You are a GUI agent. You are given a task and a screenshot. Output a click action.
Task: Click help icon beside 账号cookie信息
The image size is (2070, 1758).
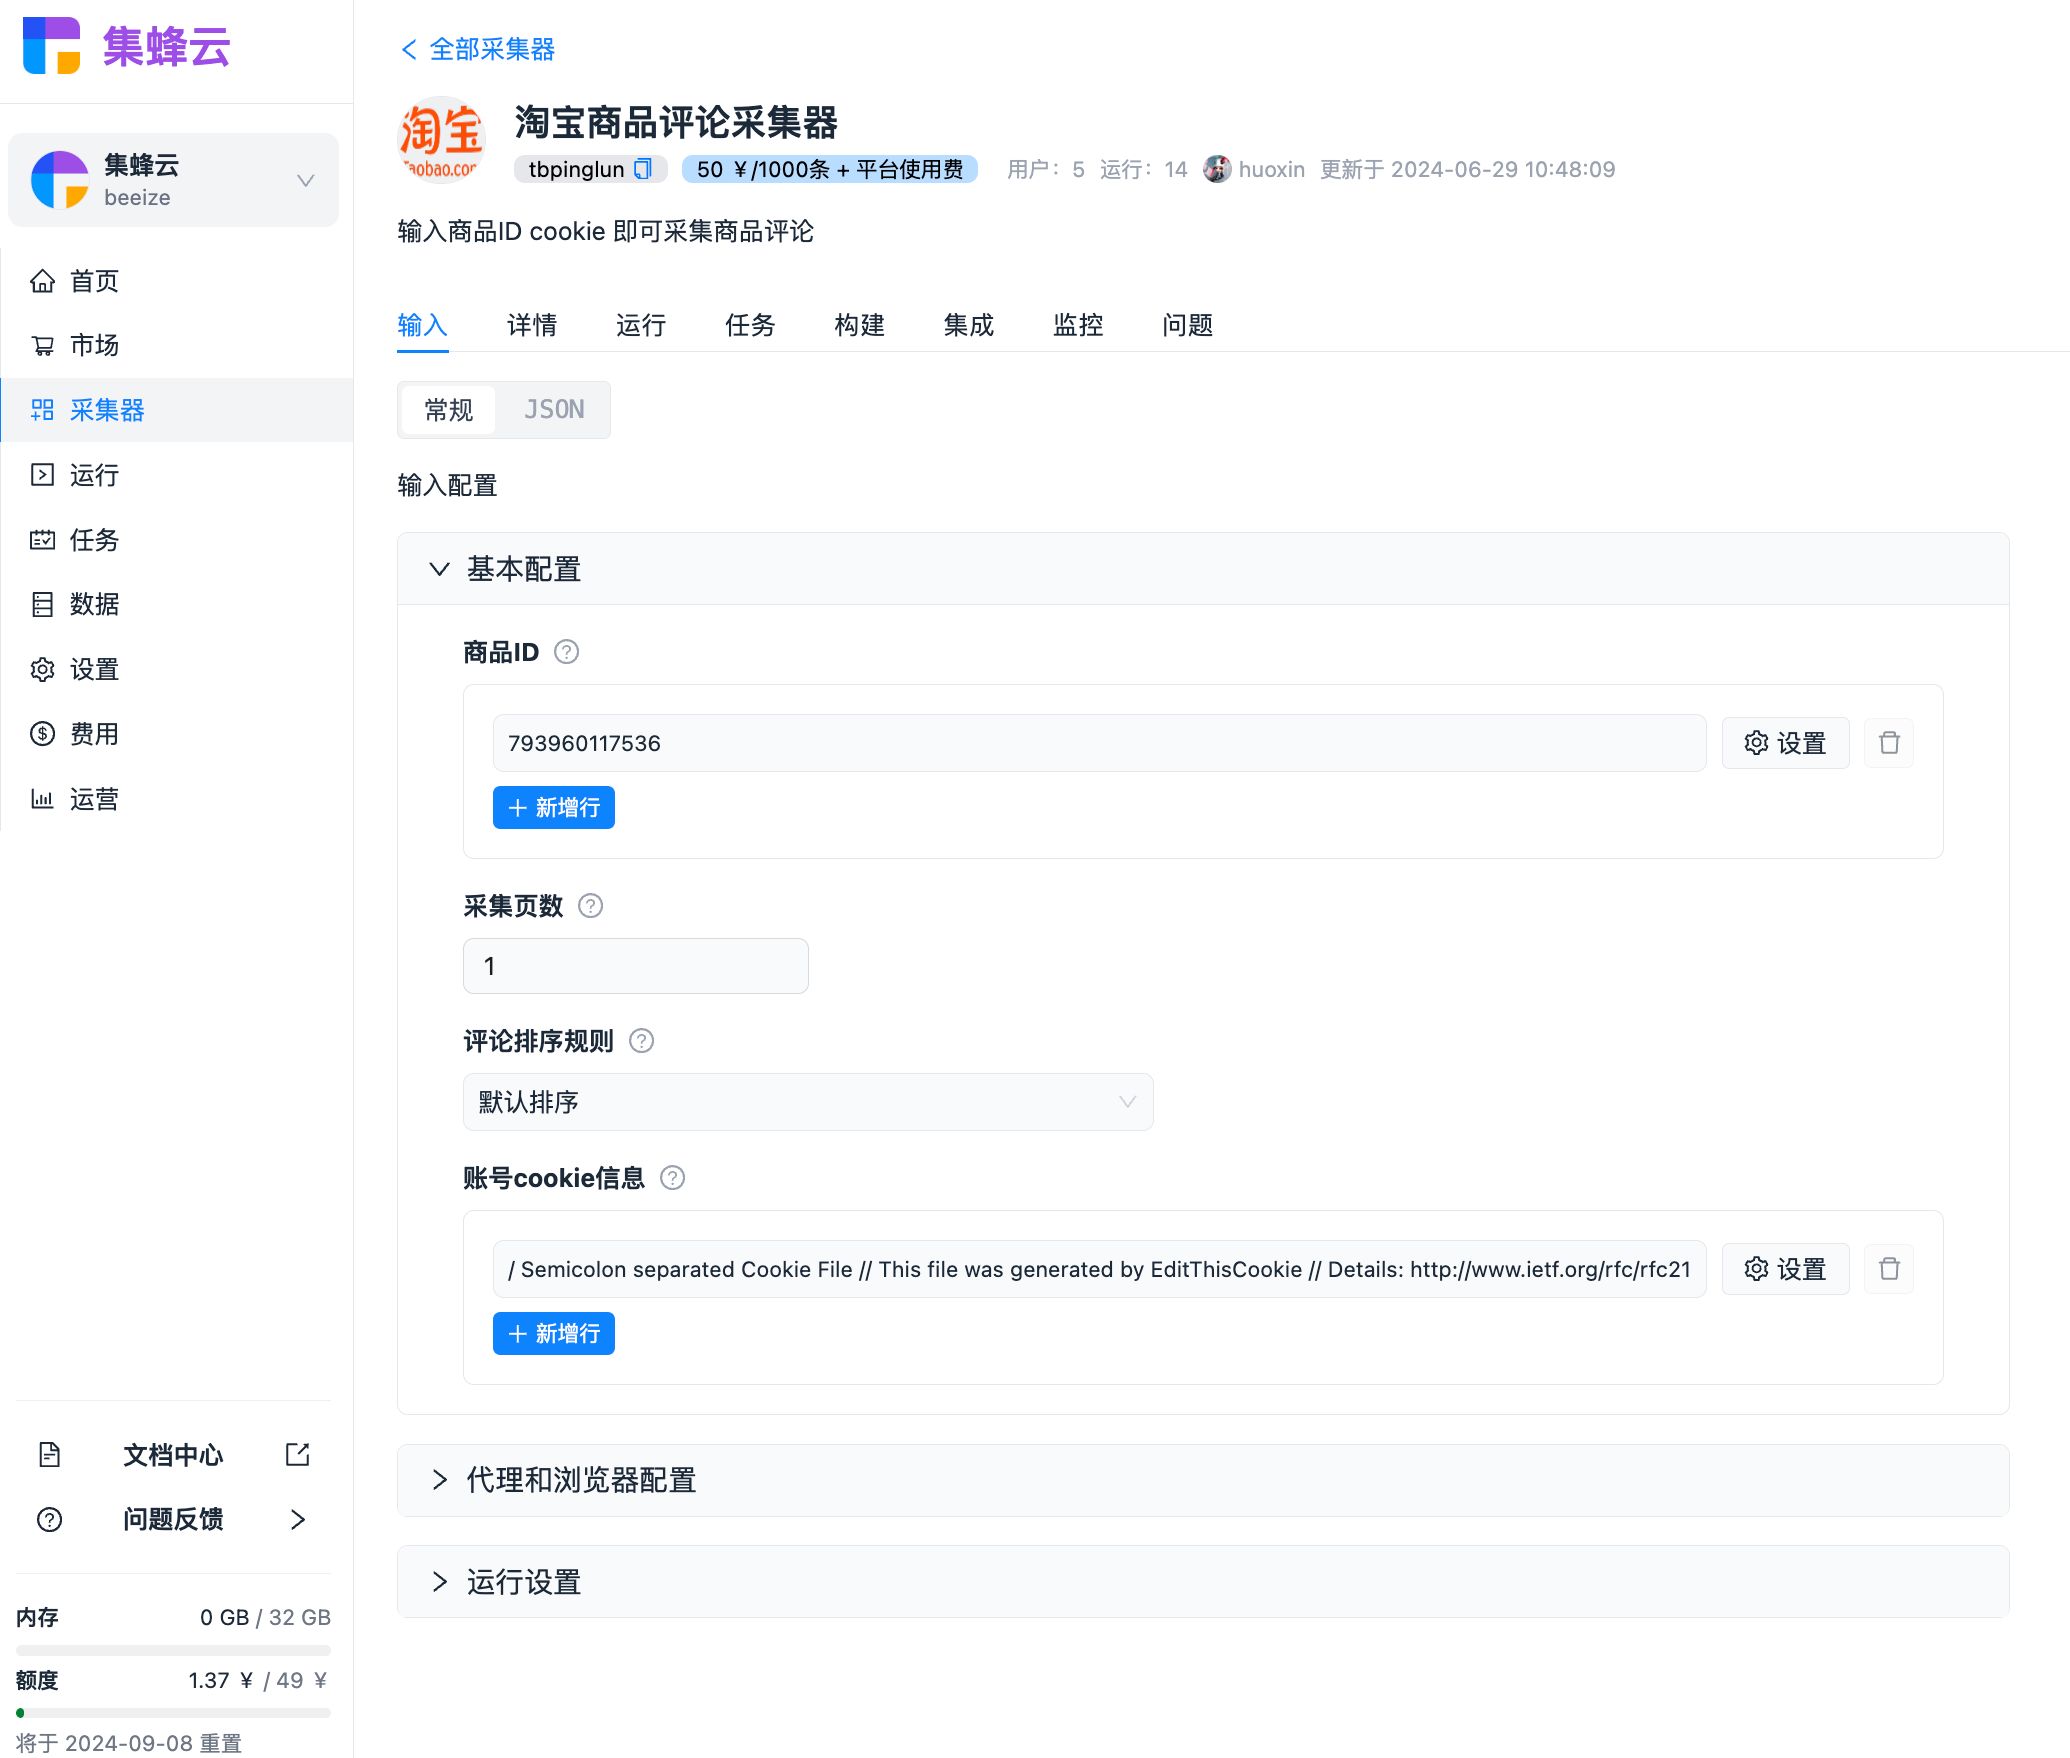[673, 1178]
